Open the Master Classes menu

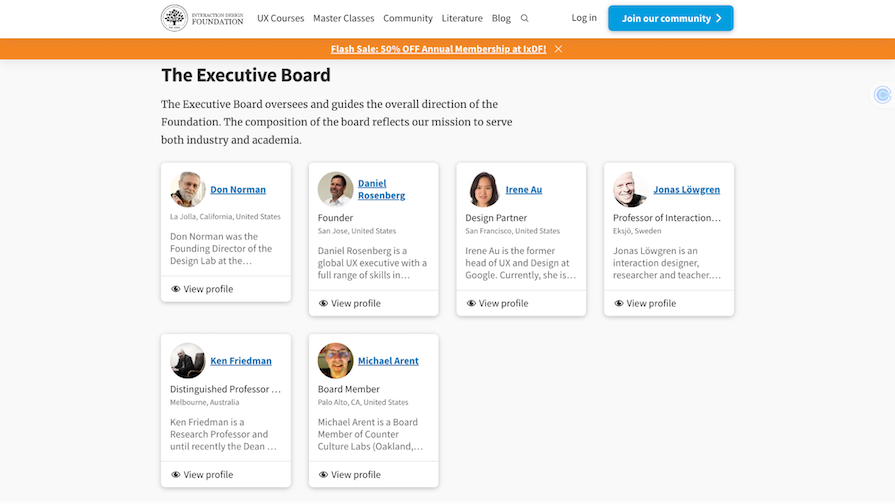coord(343,18)
